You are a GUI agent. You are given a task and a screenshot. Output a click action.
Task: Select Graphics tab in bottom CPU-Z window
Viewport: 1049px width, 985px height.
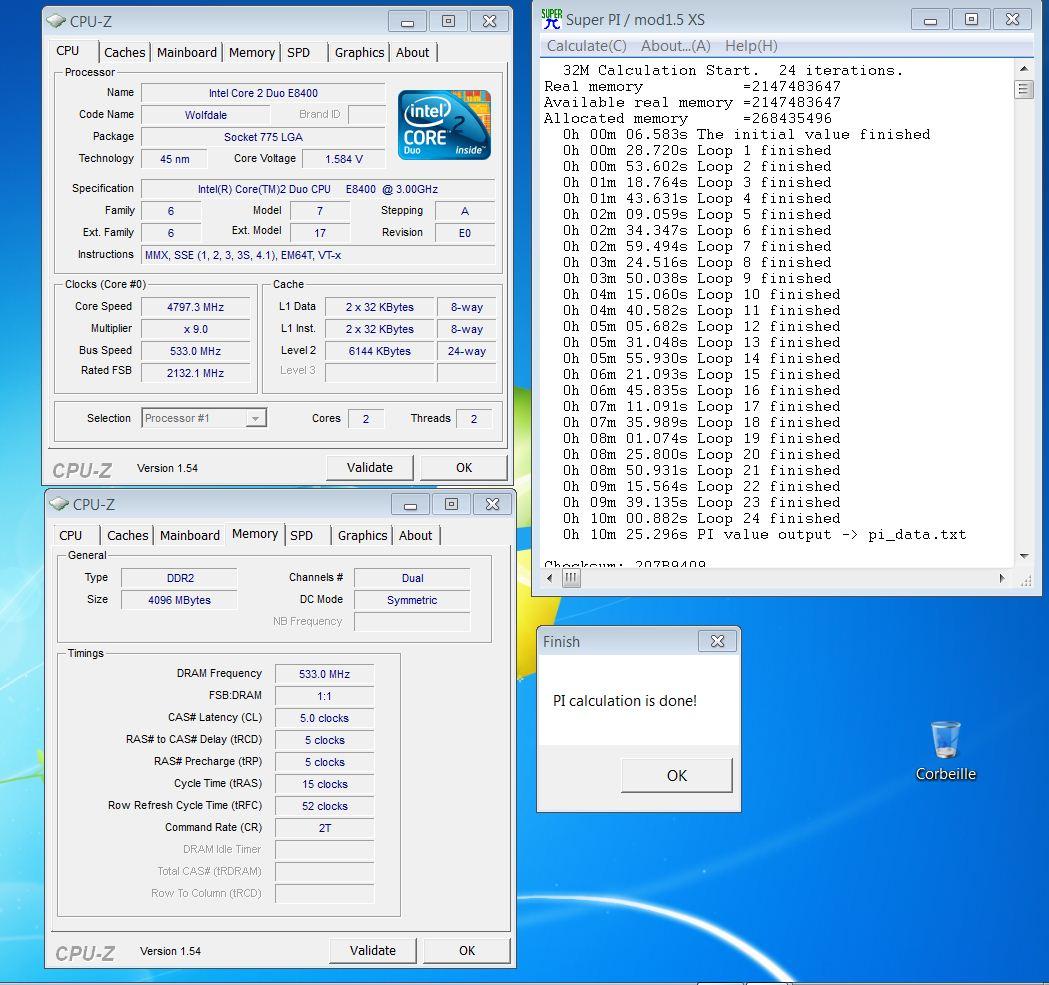tap(362, 535)
